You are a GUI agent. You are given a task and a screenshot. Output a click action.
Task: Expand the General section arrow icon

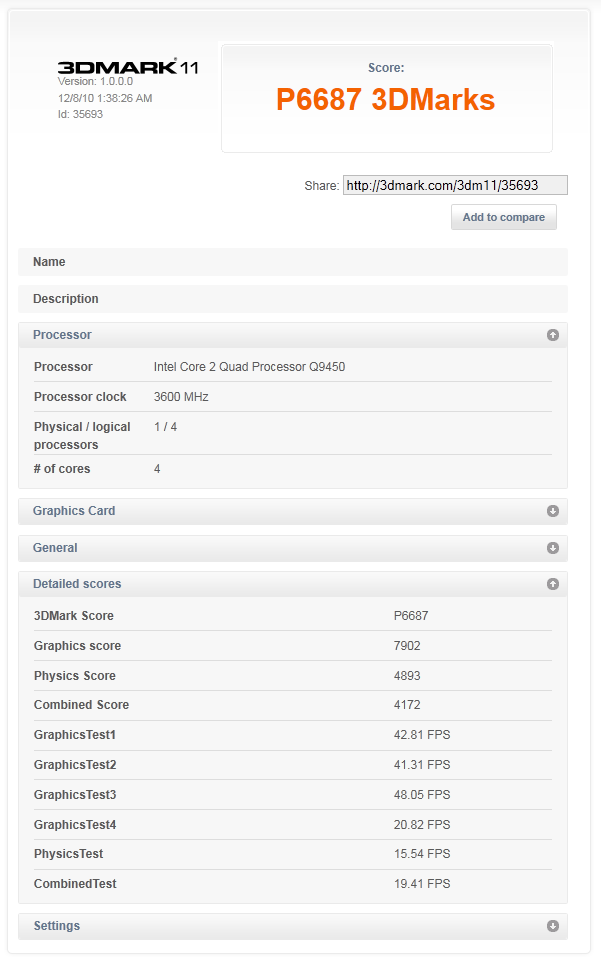(x=553, y=548)
